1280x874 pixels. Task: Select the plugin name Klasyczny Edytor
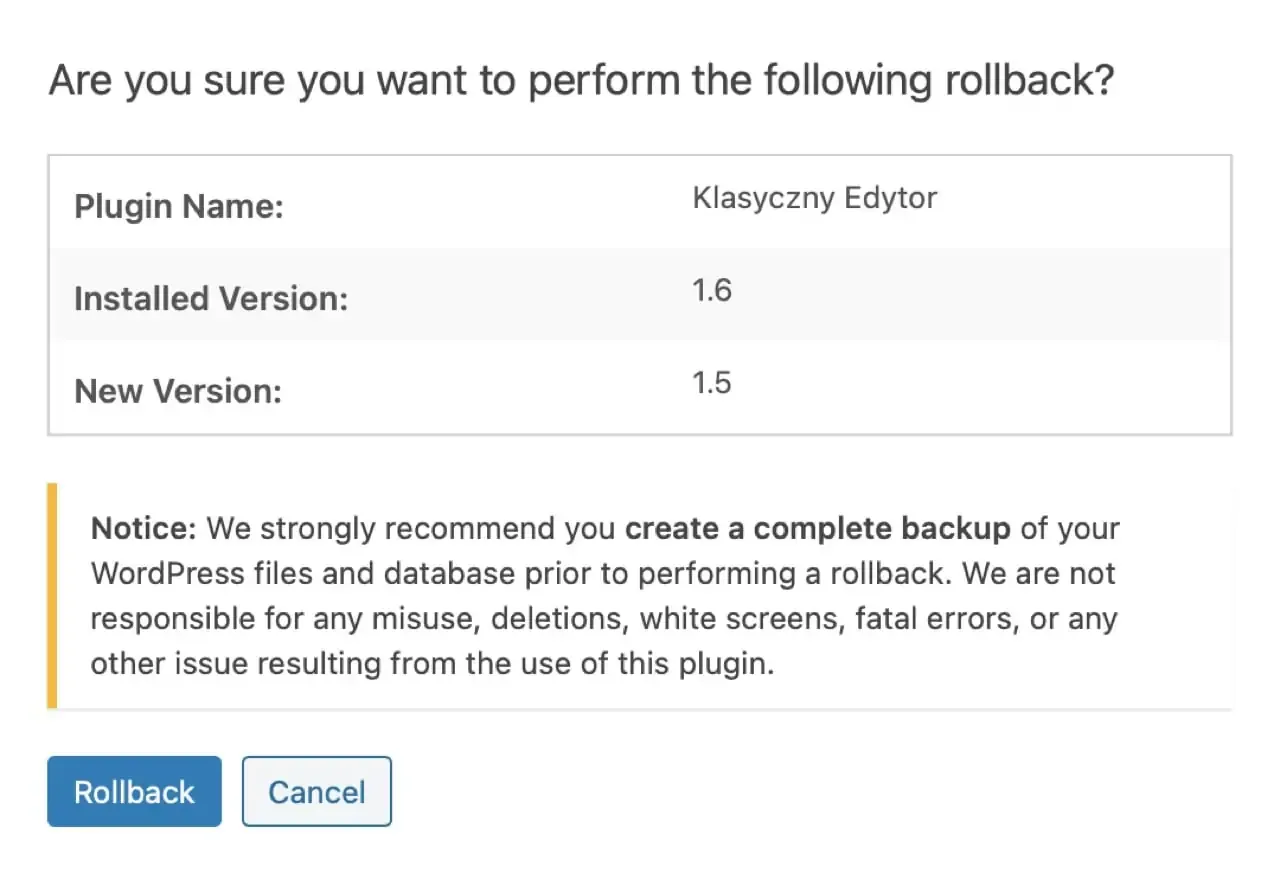coord(814,198)
